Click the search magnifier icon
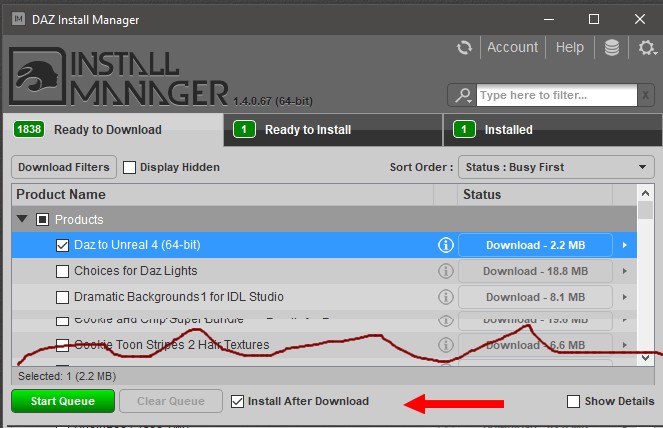The width and height of the screenshot is (663, 428). coord(463,96)
